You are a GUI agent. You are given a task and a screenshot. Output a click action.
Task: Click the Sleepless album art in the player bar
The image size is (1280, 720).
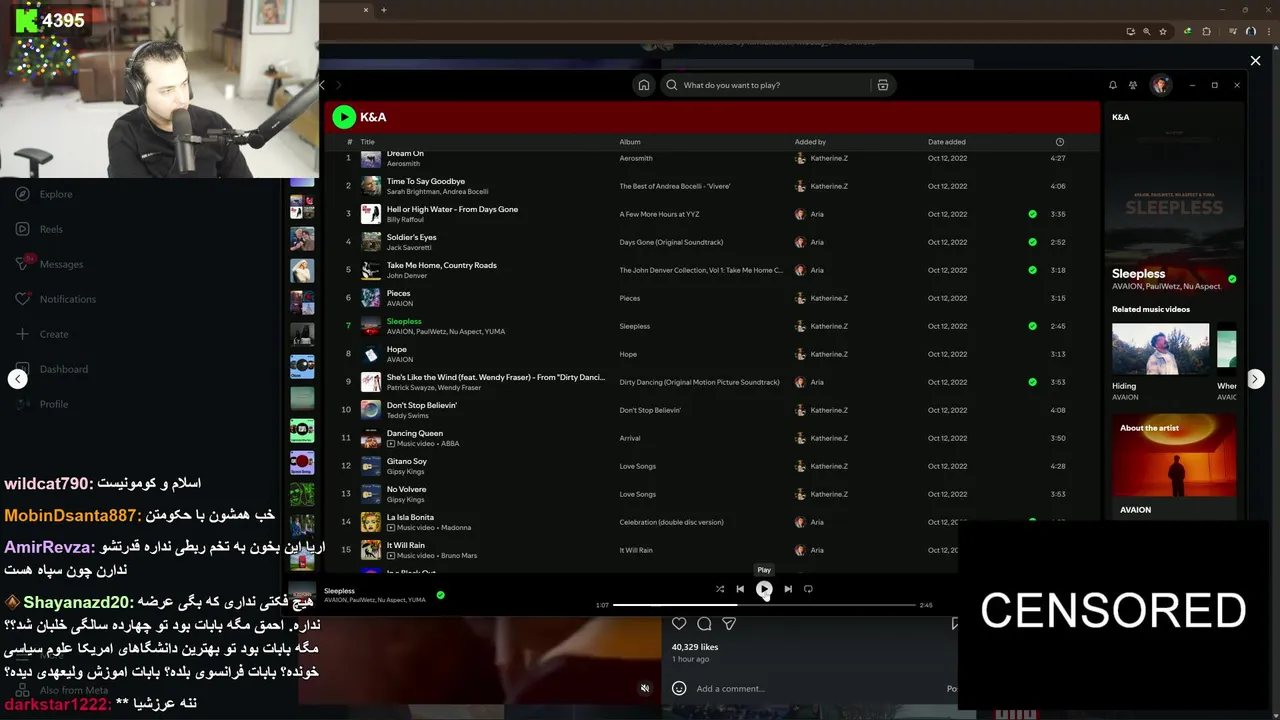click(x=303, y=595)
